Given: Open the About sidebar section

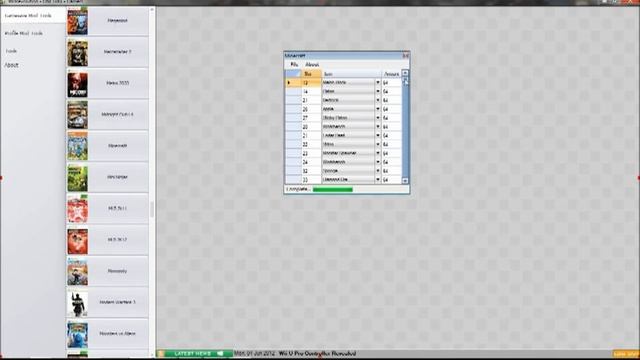Looking at the screenshot, I should 11,65.
